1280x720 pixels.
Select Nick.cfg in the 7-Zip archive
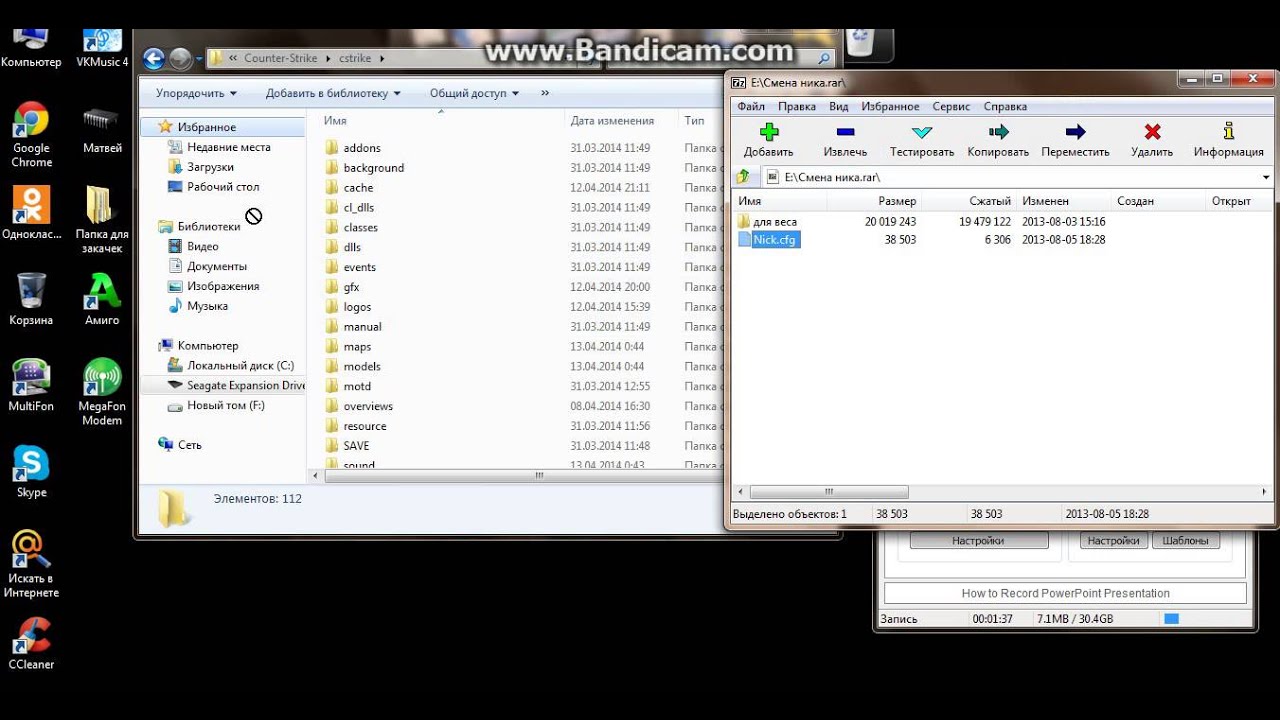coord(775,240)
